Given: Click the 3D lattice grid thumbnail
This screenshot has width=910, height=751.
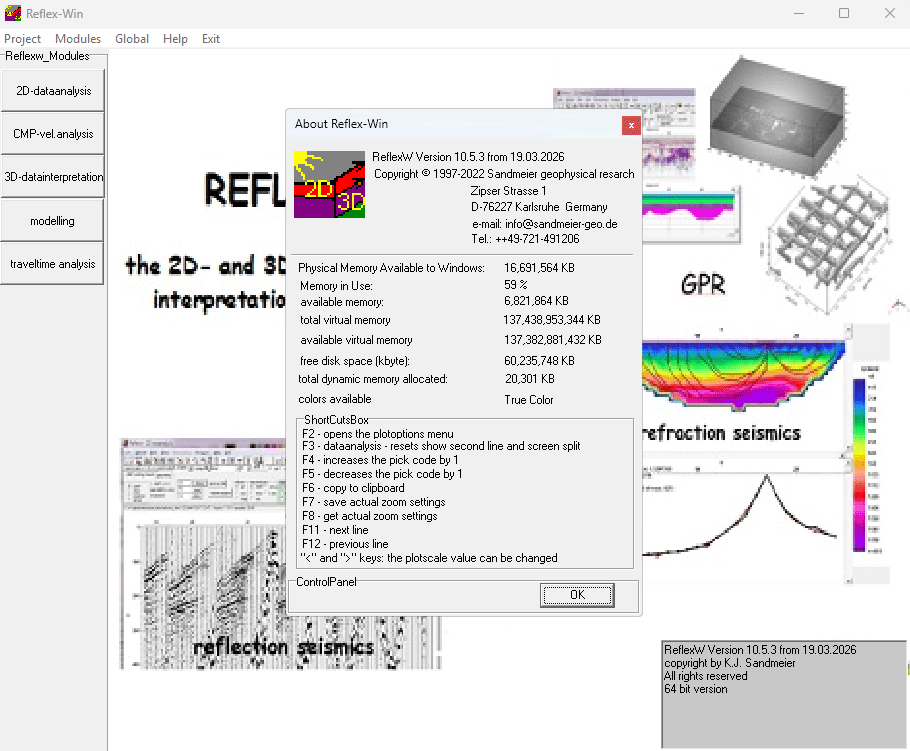Looking at the screenshot, I should [827, 244].
